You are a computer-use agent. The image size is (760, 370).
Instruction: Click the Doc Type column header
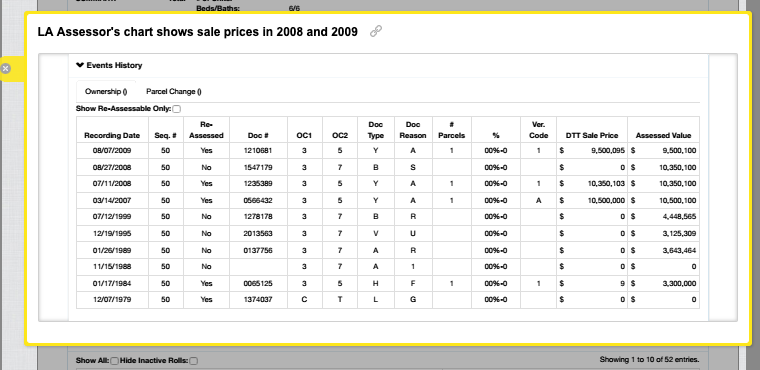tap(376, 130)
